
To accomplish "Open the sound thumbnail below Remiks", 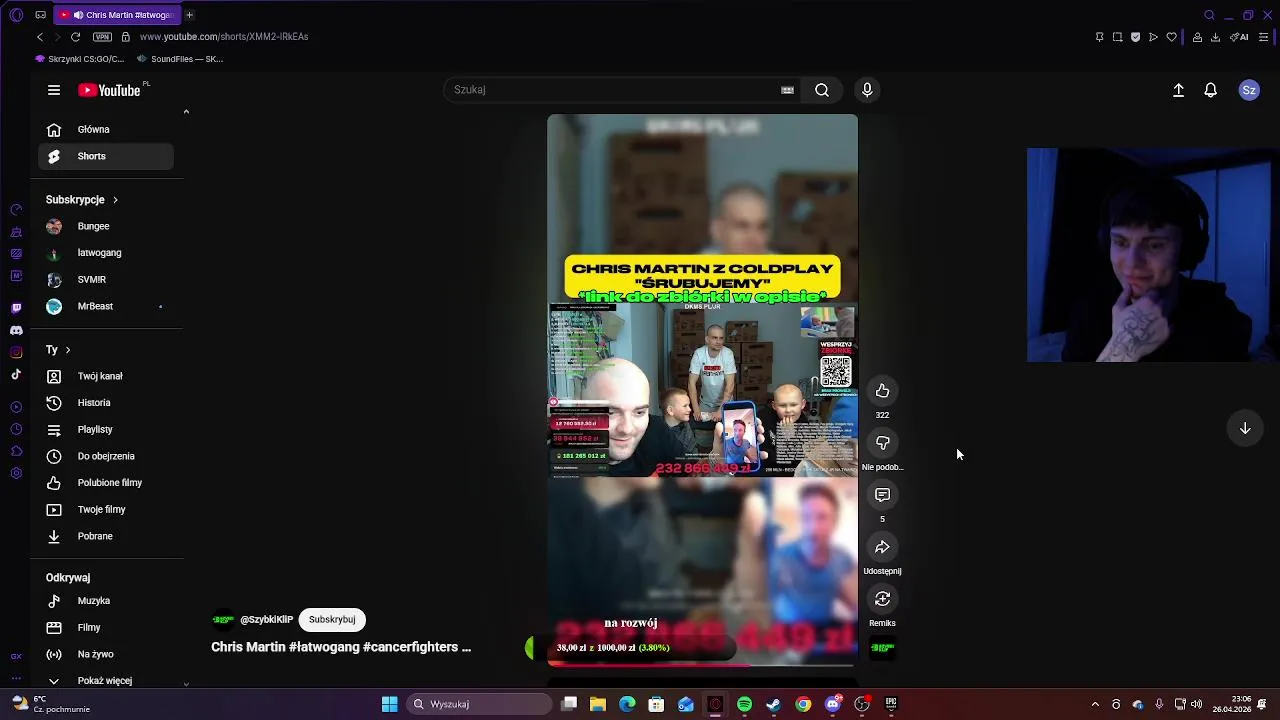I will 882,648.
